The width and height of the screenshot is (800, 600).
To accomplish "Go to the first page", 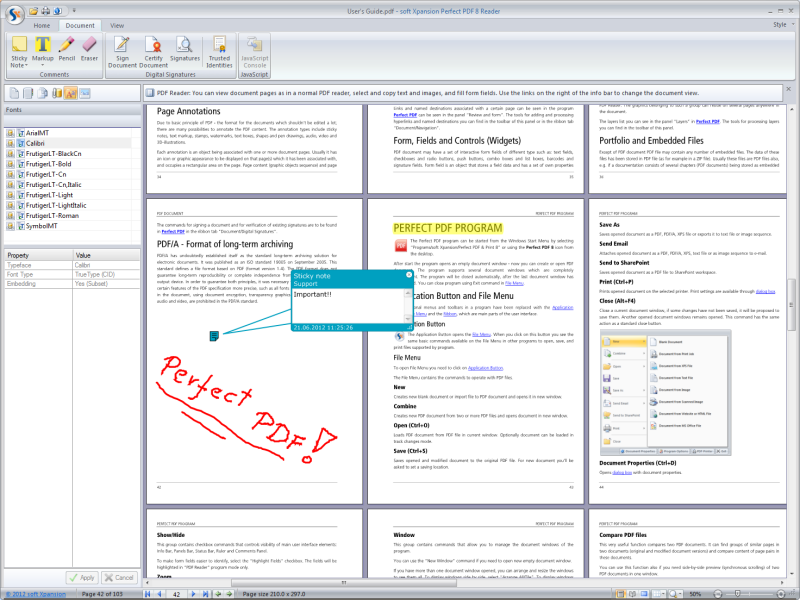I will (x=147, y=594).
